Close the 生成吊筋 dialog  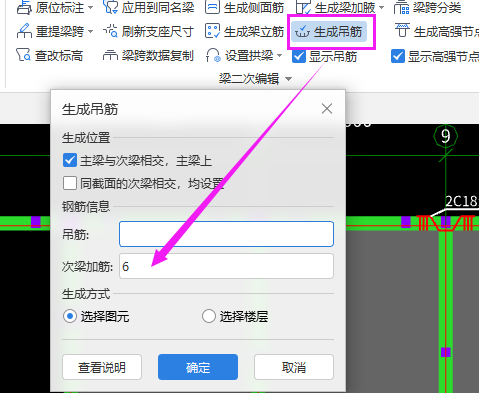point(327,109)
